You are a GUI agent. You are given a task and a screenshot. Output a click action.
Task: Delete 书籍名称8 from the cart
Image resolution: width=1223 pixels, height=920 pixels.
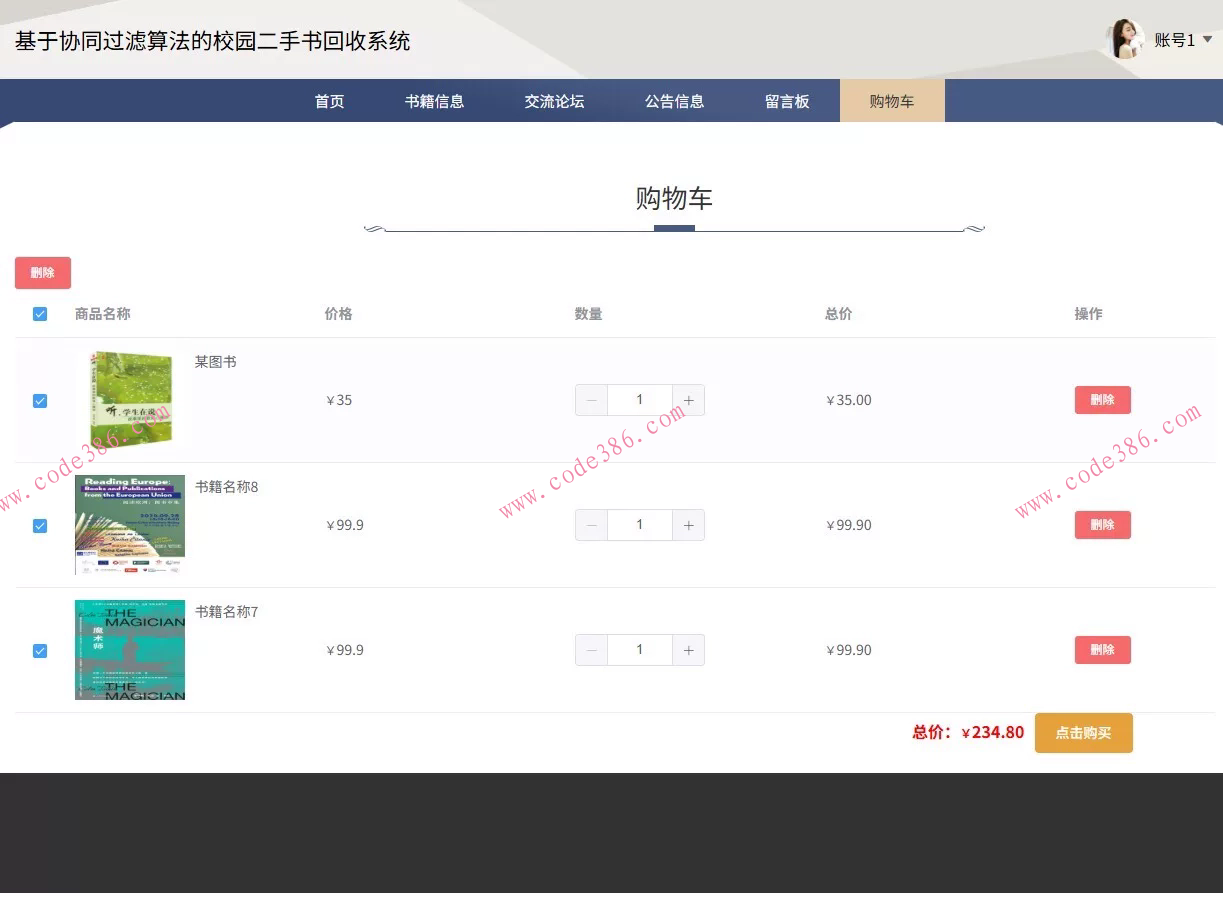click(1103, 525)
